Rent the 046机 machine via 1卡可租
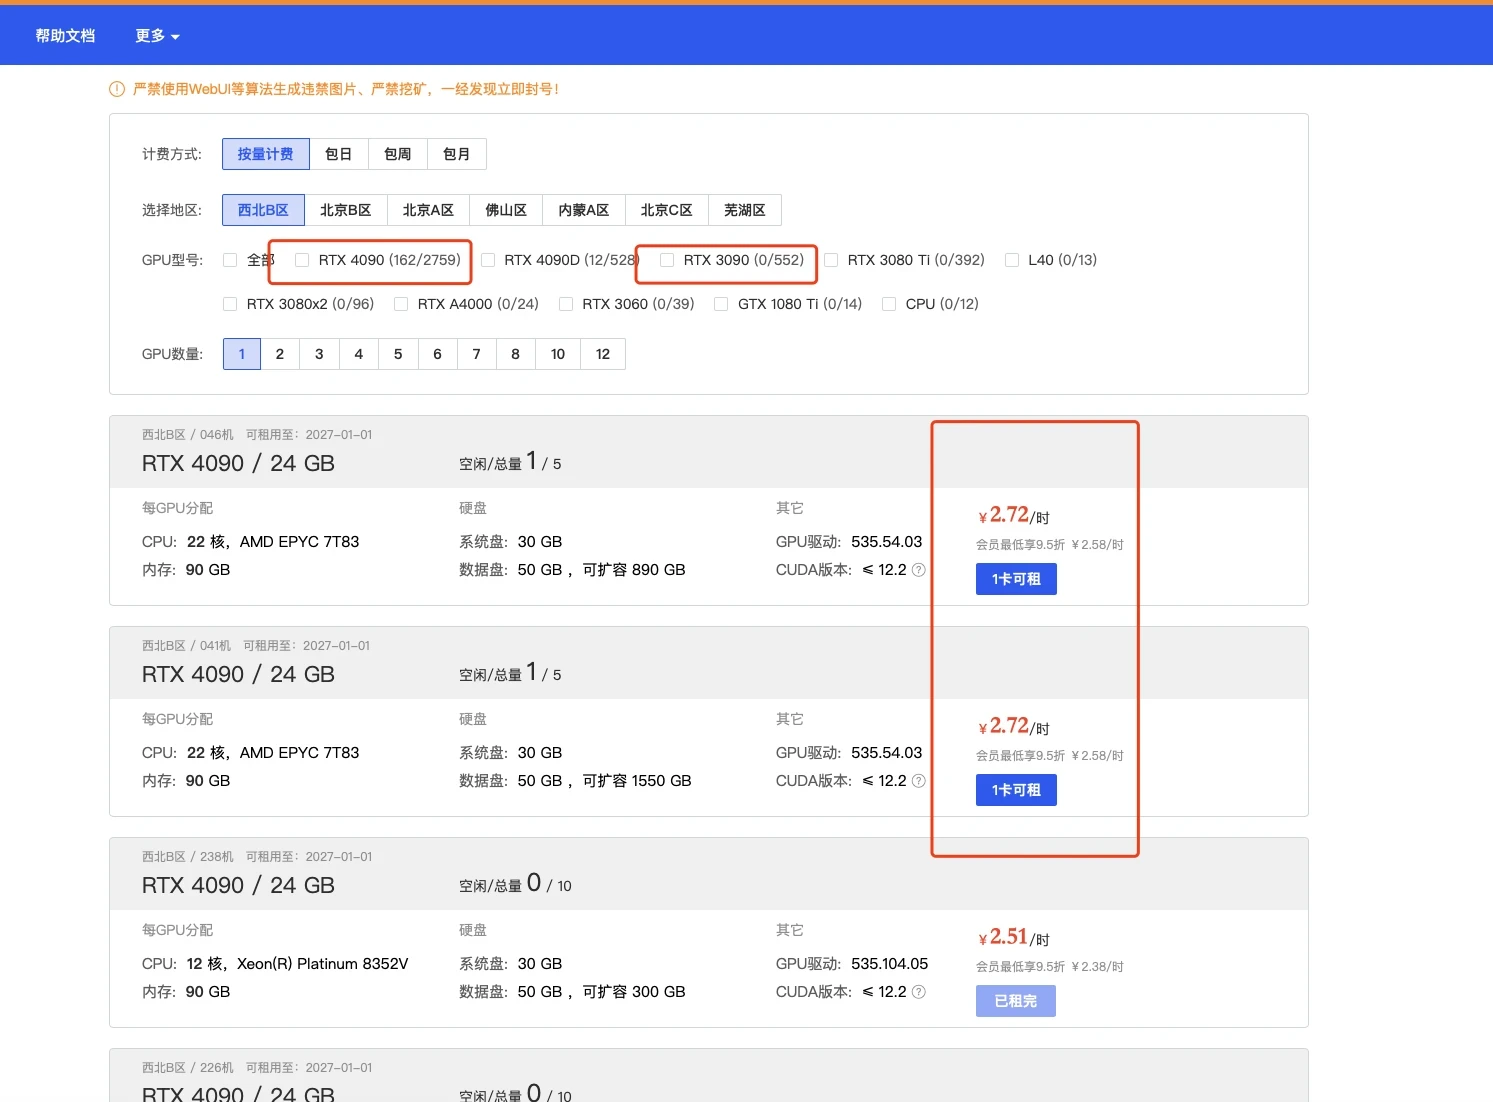The height and width of the screenshot is (1102, 1493). [1016, 579]
